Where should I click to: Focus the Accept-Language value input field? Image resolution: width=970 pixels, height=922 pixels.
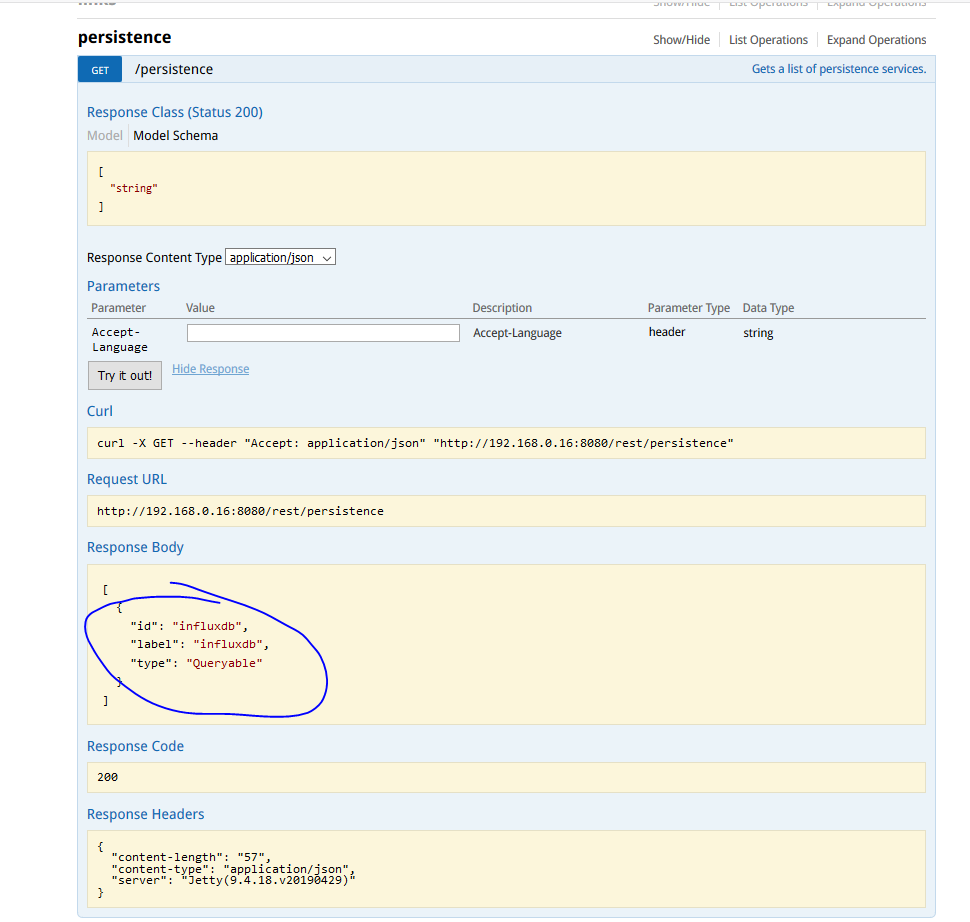tap(323, 333)
